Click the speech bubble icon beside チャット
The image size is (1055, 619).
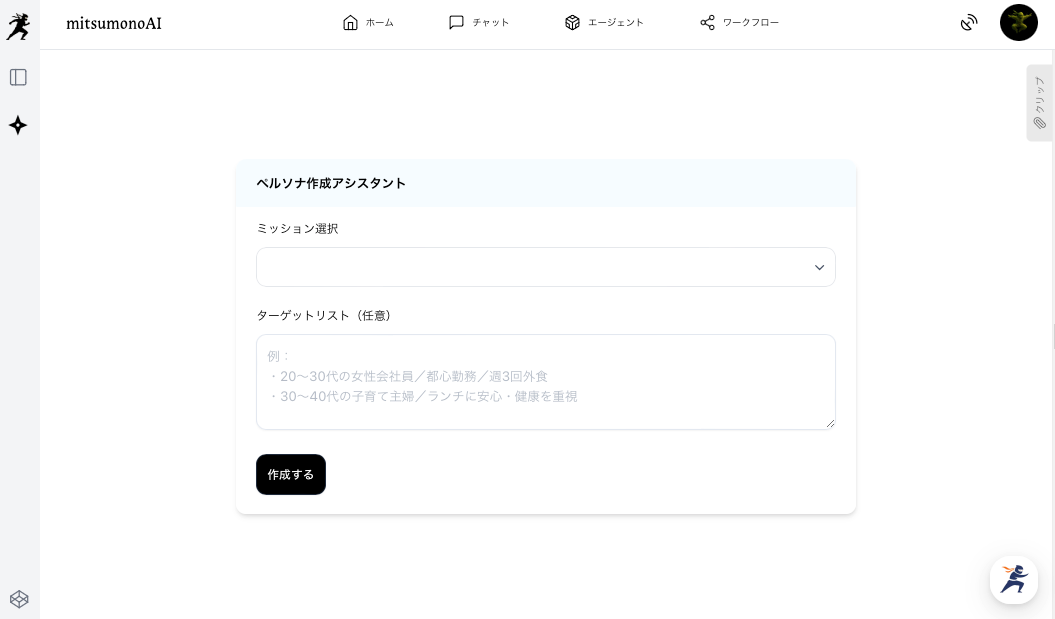click(x=456, y=23)
